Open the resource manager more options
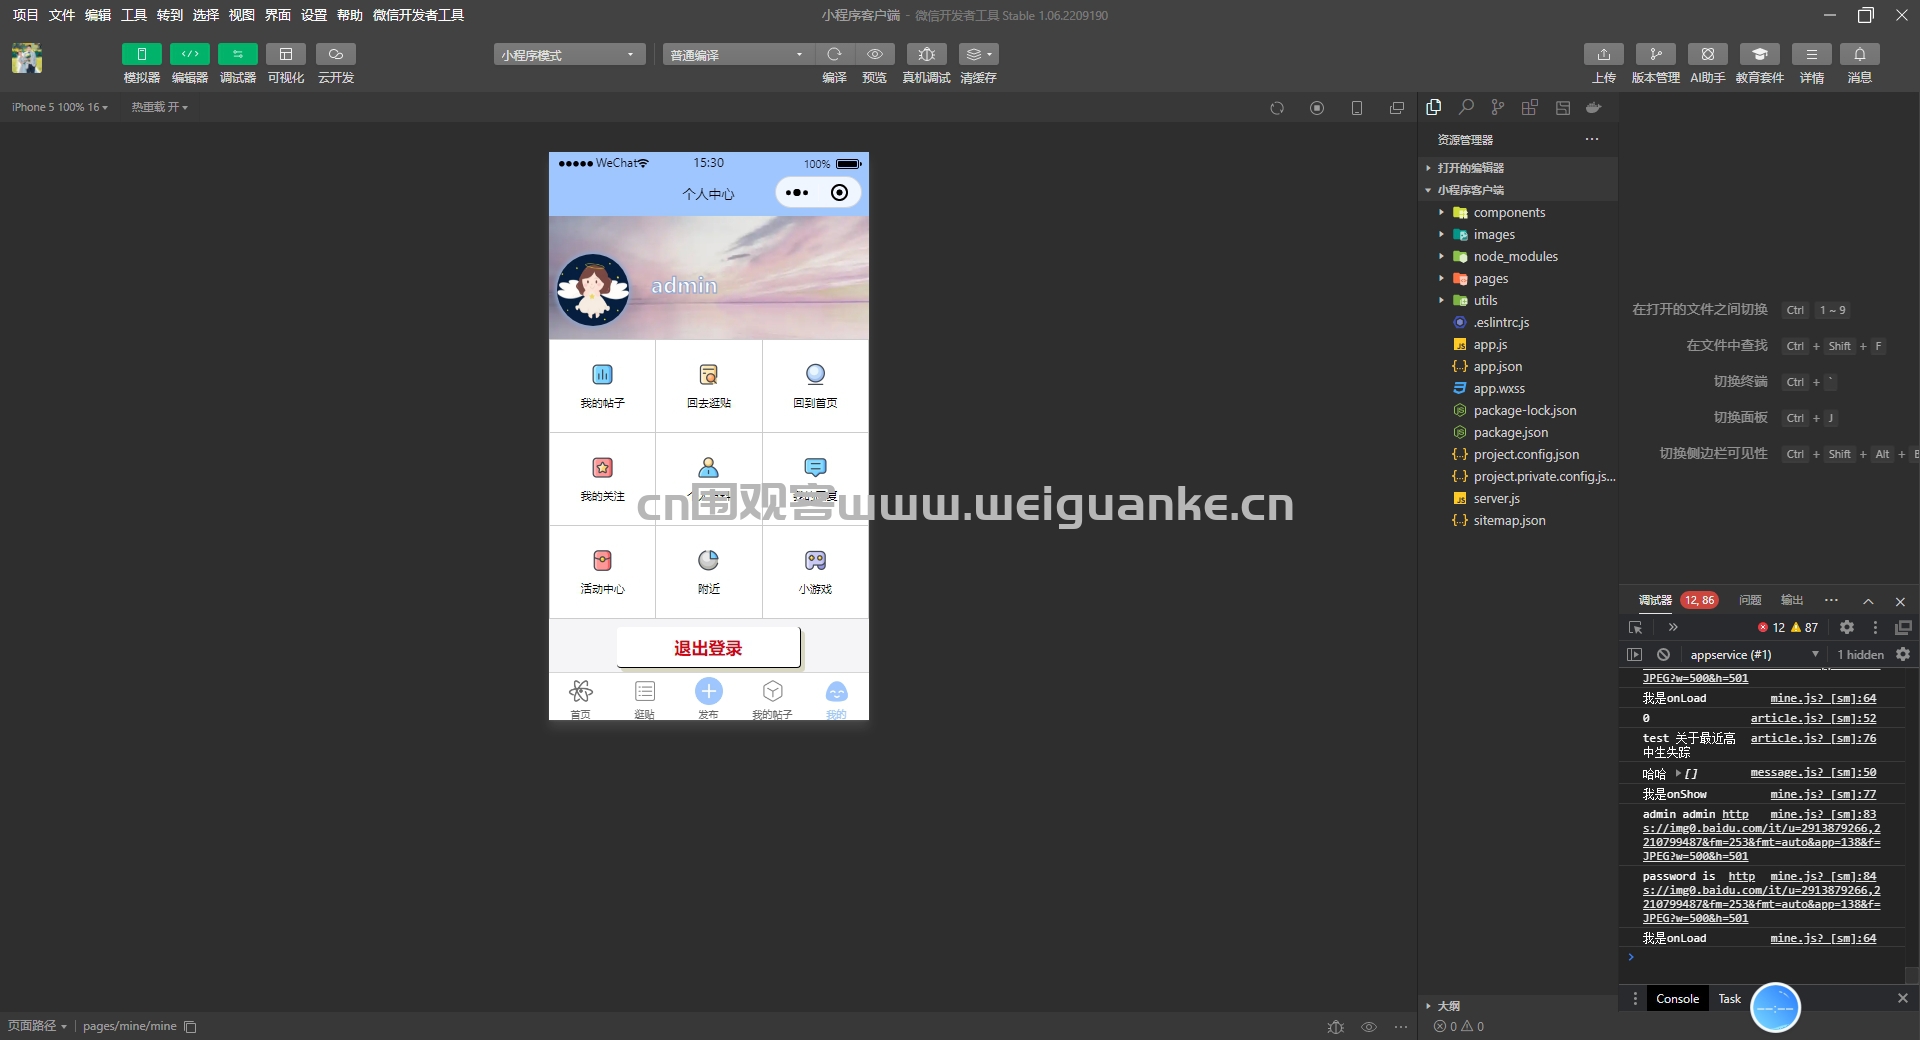Screen dimensions: 1920x1040 click(x=1592, y=139)
